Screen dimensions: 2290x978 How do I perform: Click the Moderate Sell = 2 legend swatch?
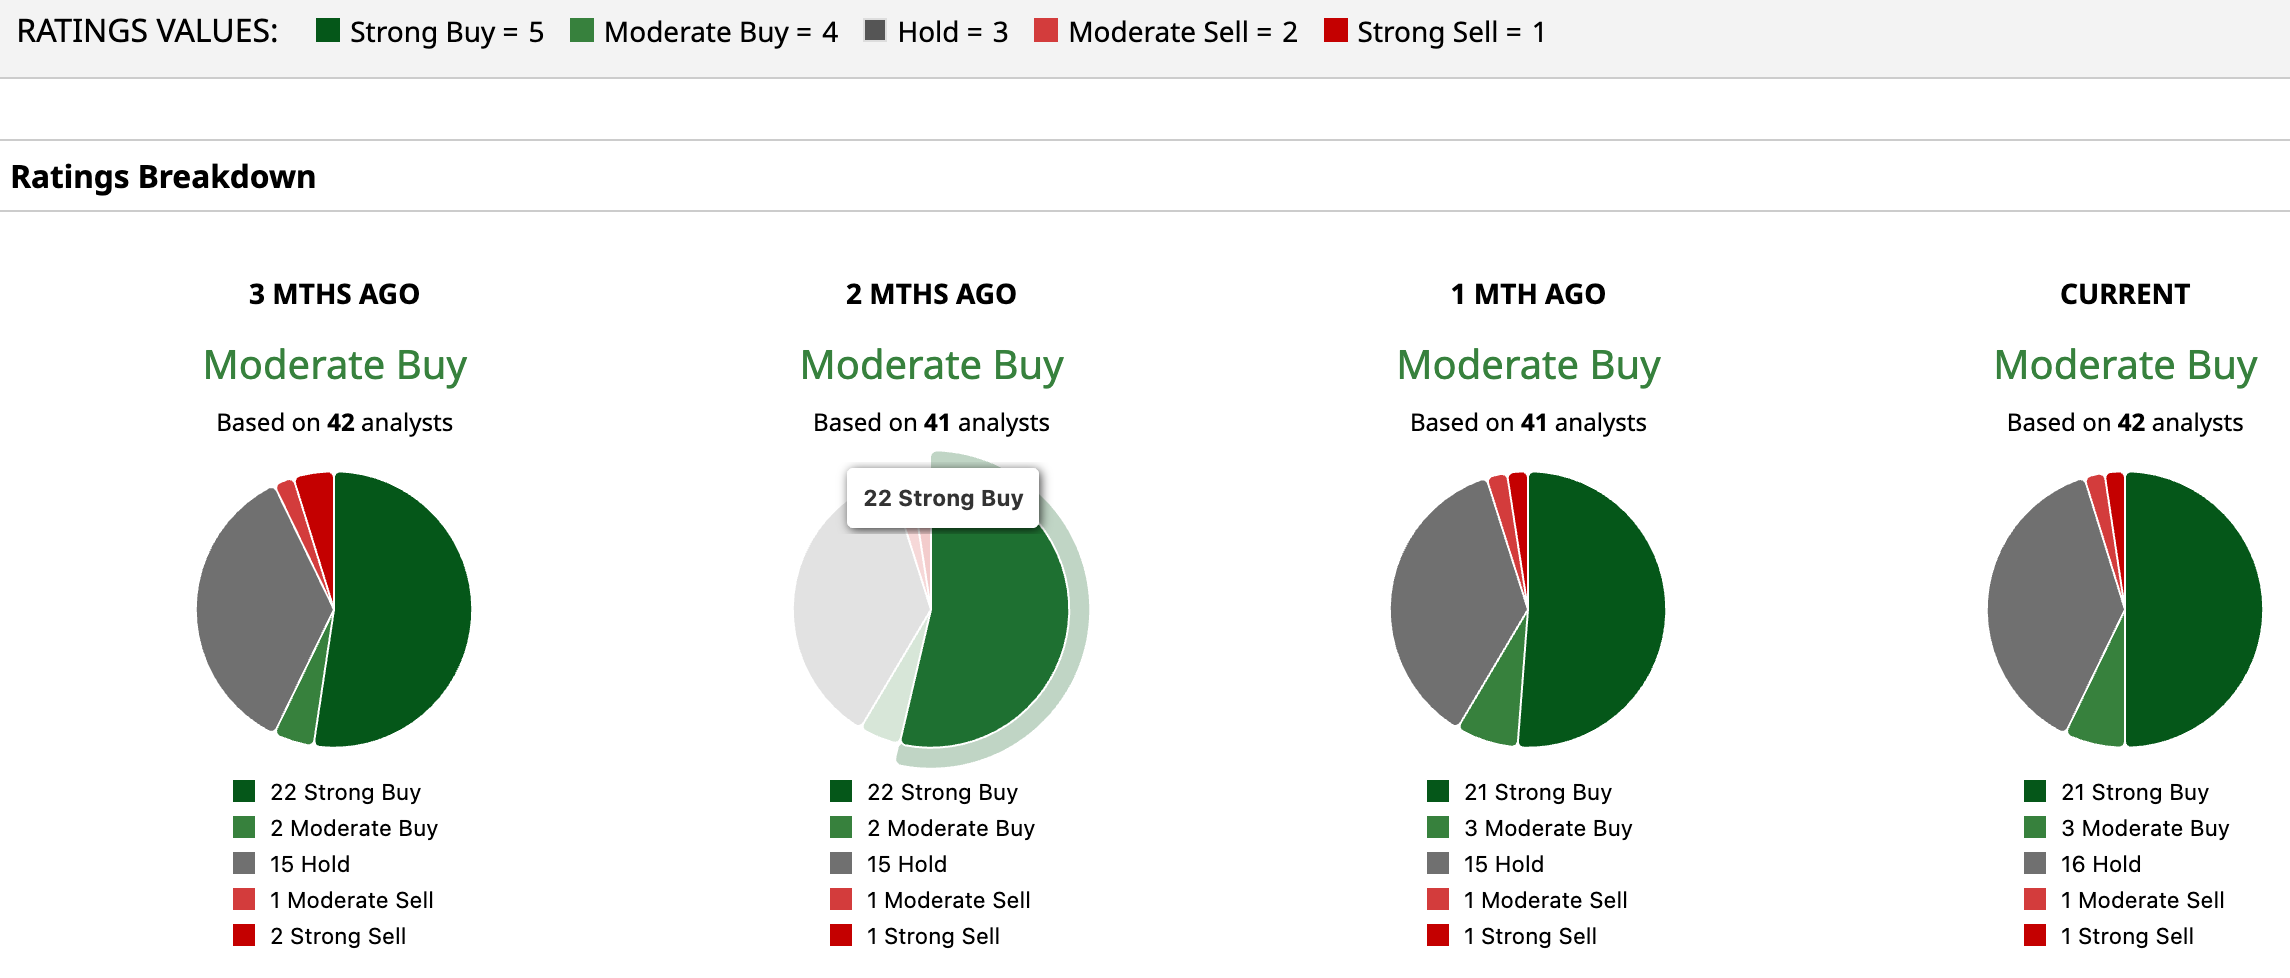[1045, 30]
